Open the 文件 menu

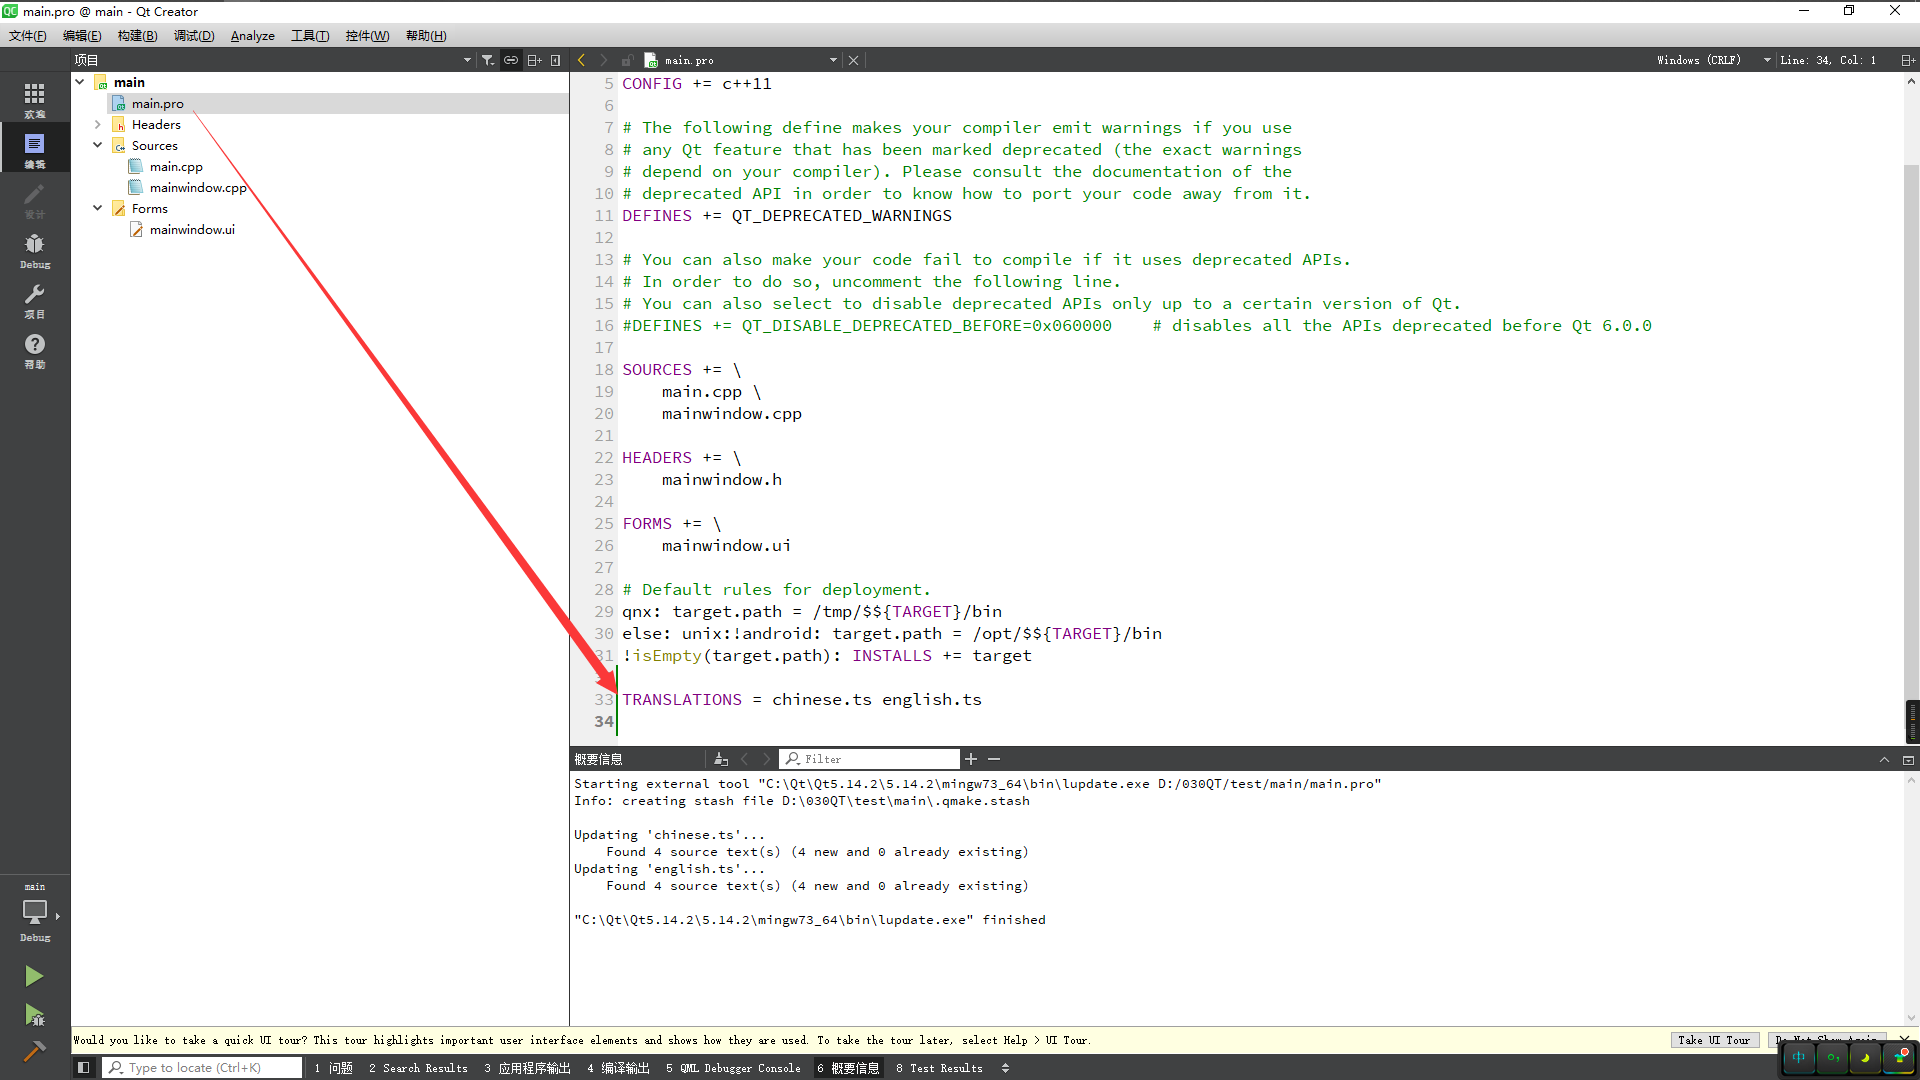pyautogui.click(x=25, y=36)
